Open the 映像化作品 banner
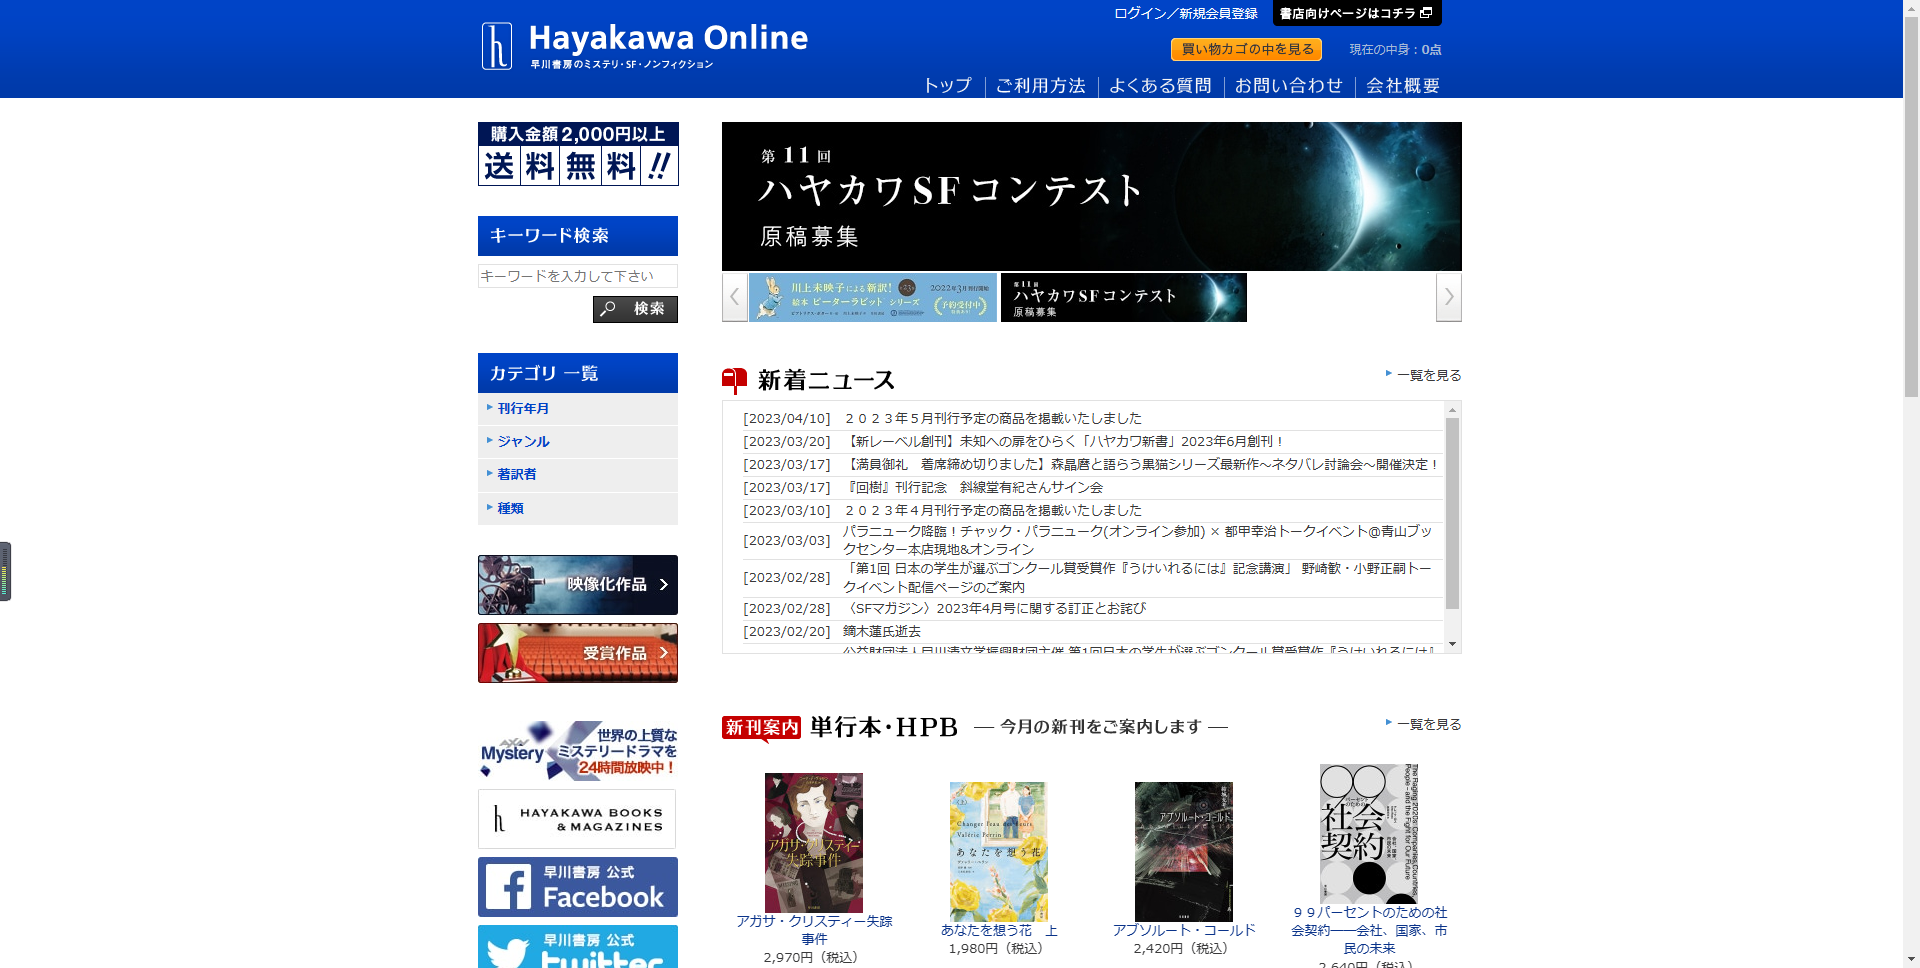This screenshot has height=968, width=1920. point(578,585)
